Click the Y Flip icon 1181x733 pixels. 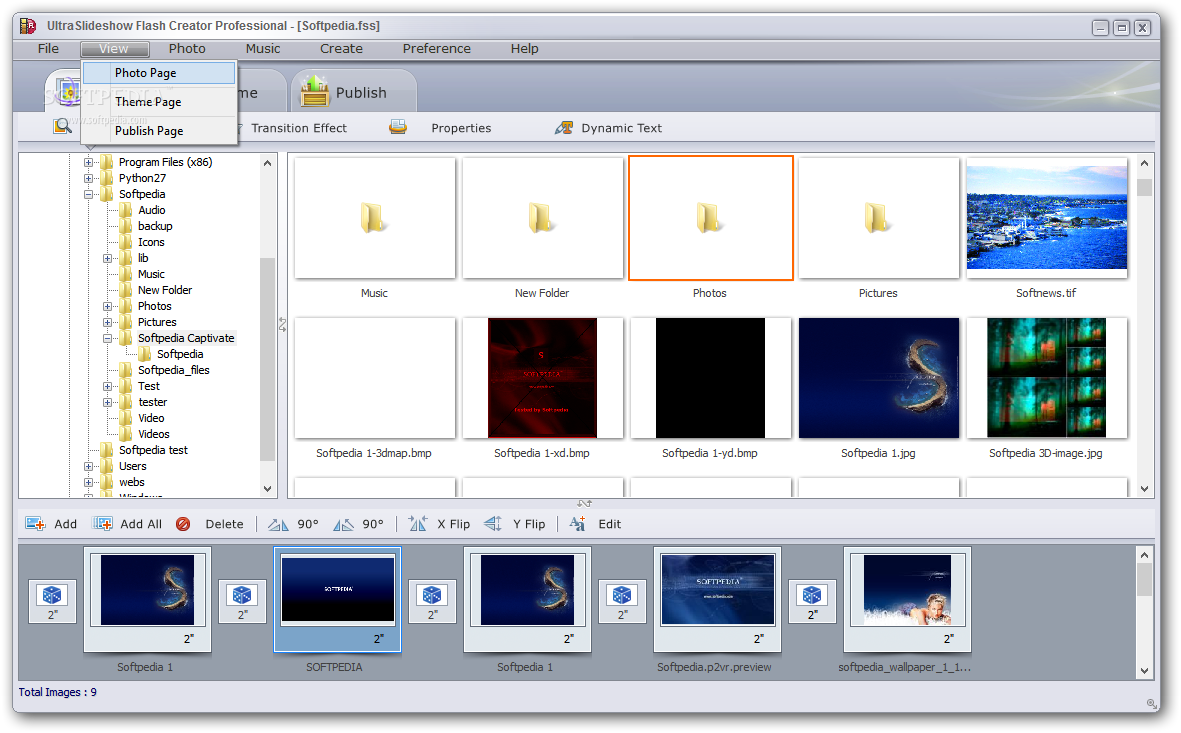493,524
